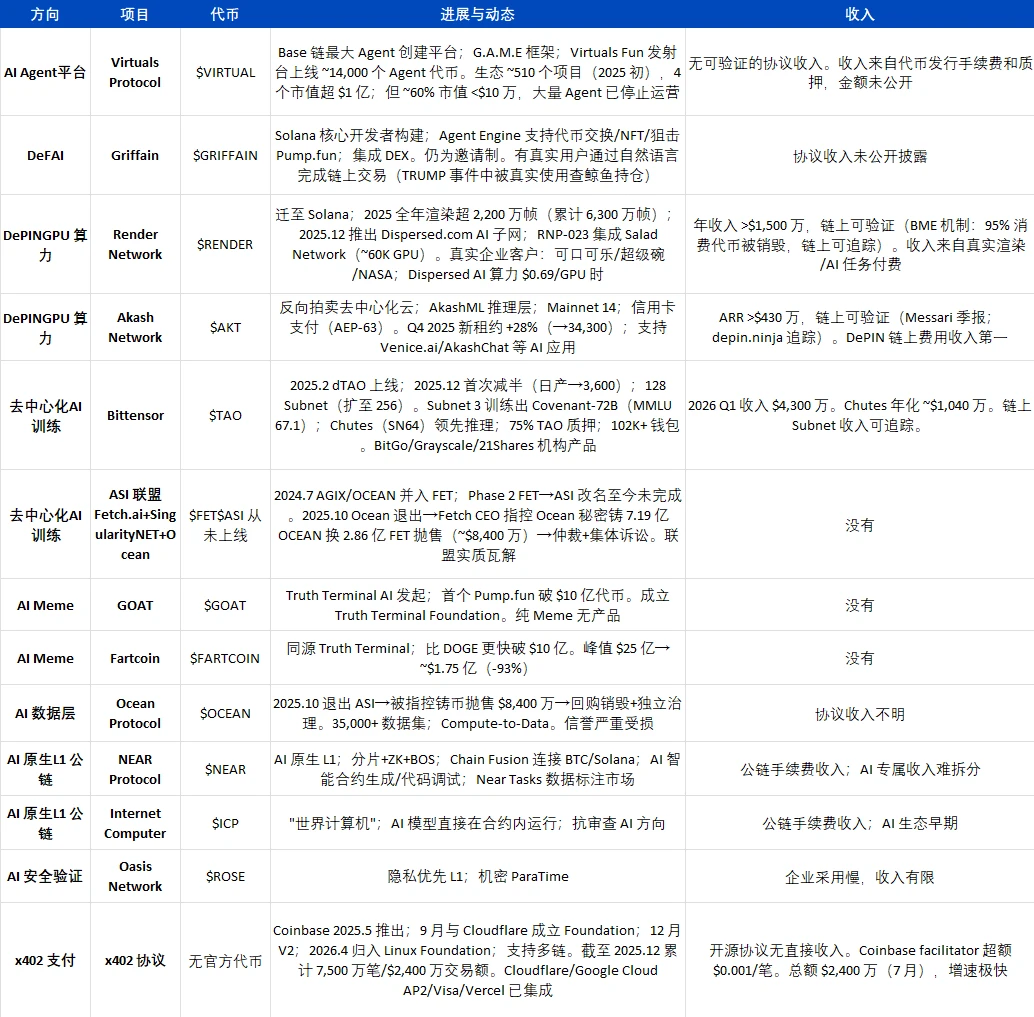Click the NEAR Protocol row

click(x=134, y=768)
